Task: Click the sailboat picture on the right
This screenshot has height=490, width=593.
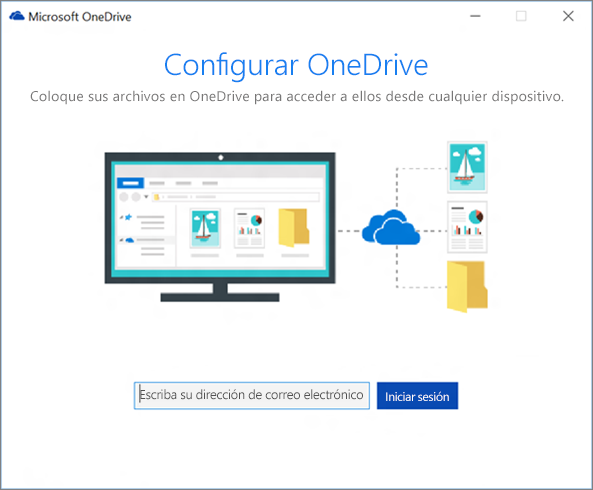Action: pos(467,167)
